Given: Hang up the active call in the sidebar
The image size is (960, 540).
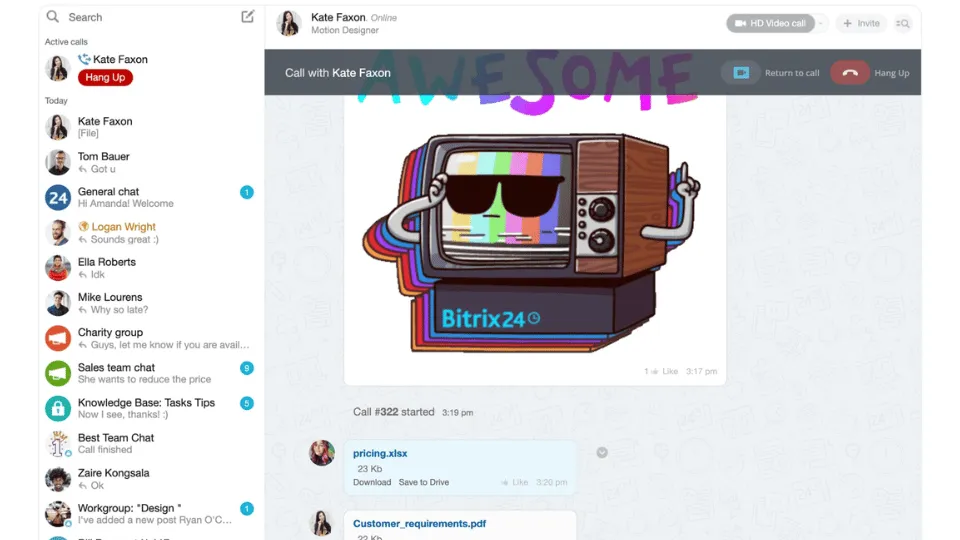Looking at the screenshot, I should click(x=105, y=77).
